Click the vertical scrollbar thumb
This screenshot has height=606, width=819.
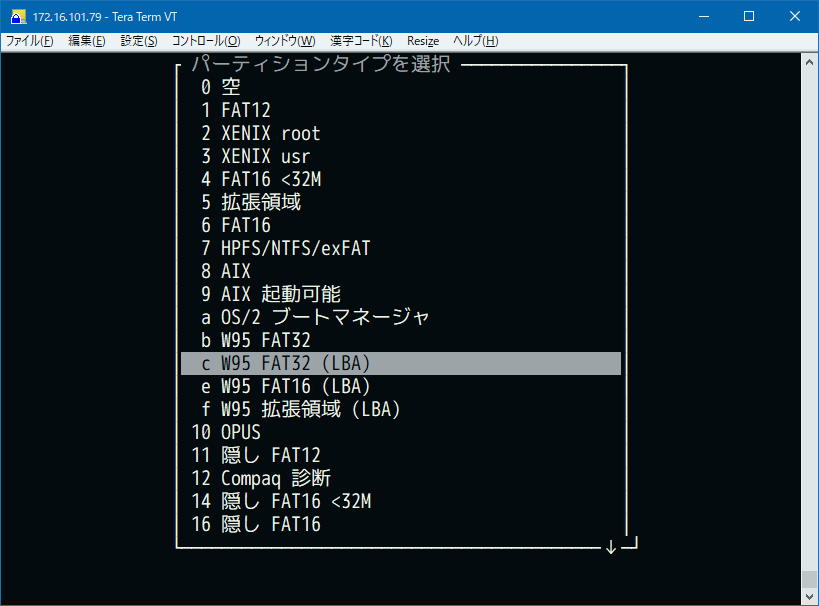click(x=810, y=579)
